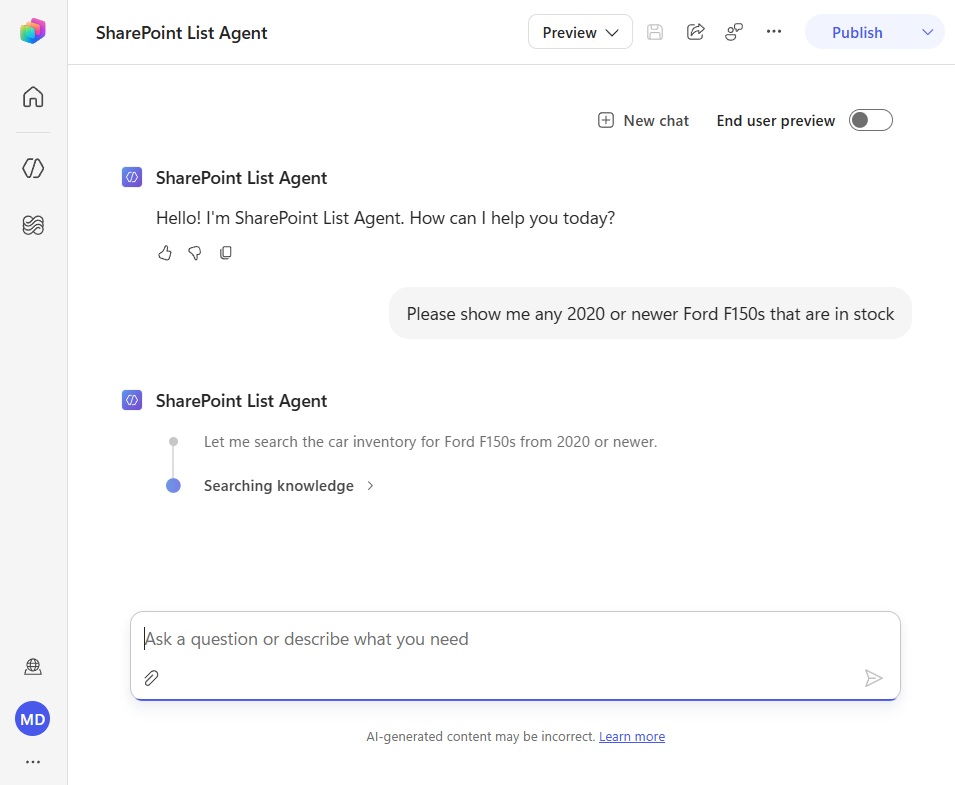This screenshot has width=955, height=785.
Task: Open the collaborators chat-people icon
Action: [x=734, y=32]
